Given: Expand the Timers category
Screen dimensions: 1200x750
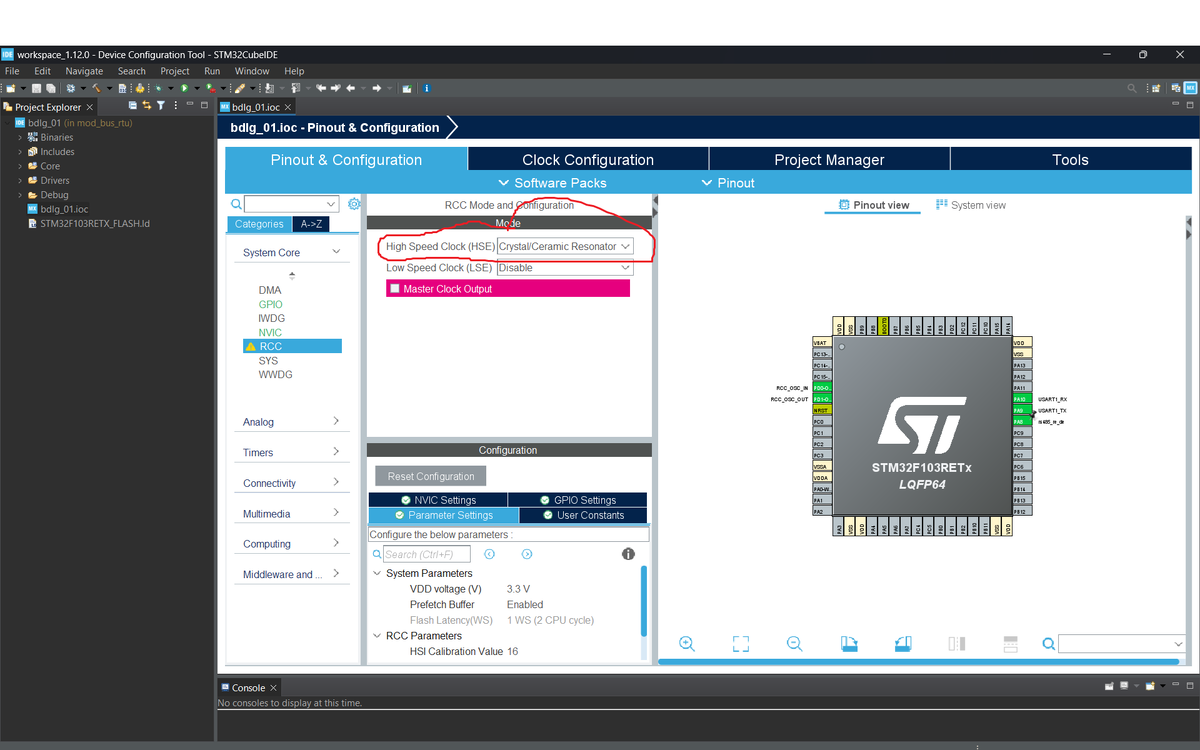Looking at the screenshot, I should coord(336,452).
